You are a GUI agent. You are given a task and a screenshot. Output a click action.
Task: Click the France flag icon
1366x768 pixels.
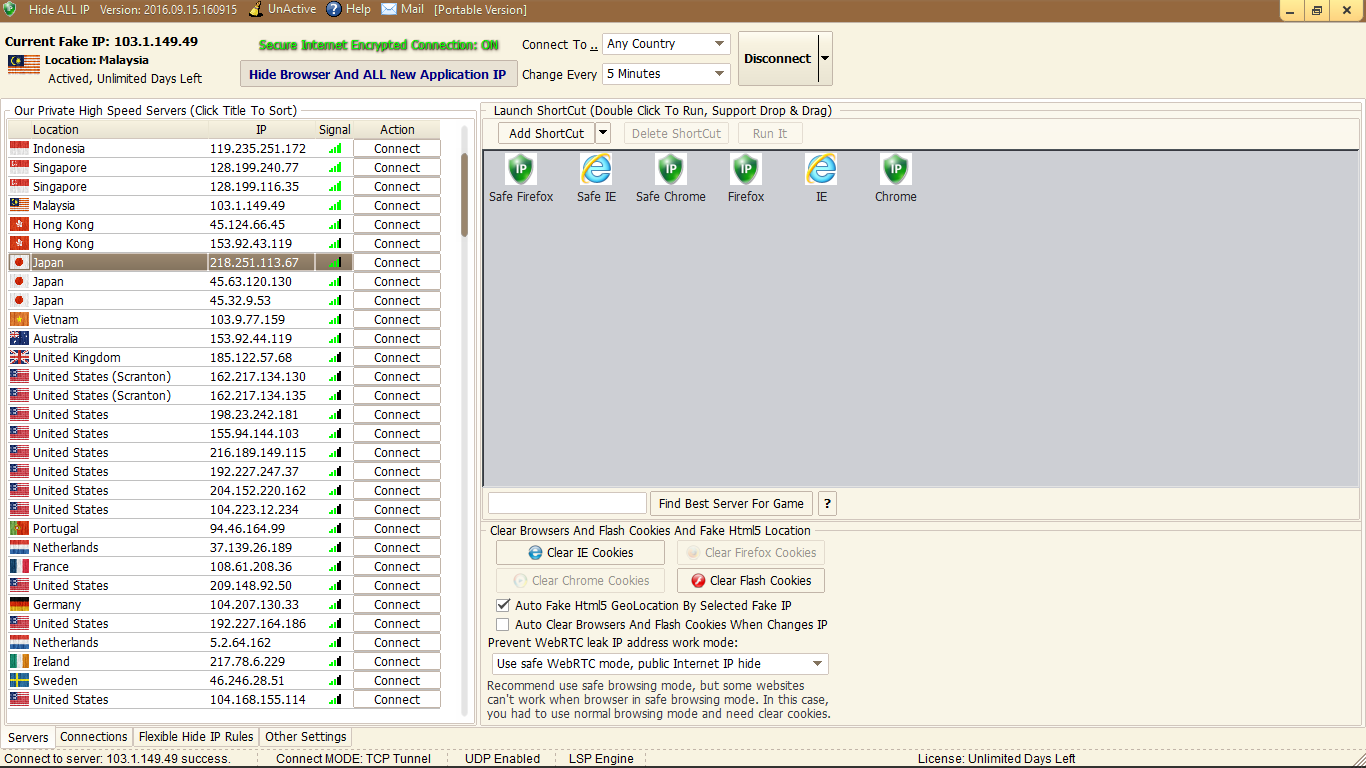click(19, 566)
